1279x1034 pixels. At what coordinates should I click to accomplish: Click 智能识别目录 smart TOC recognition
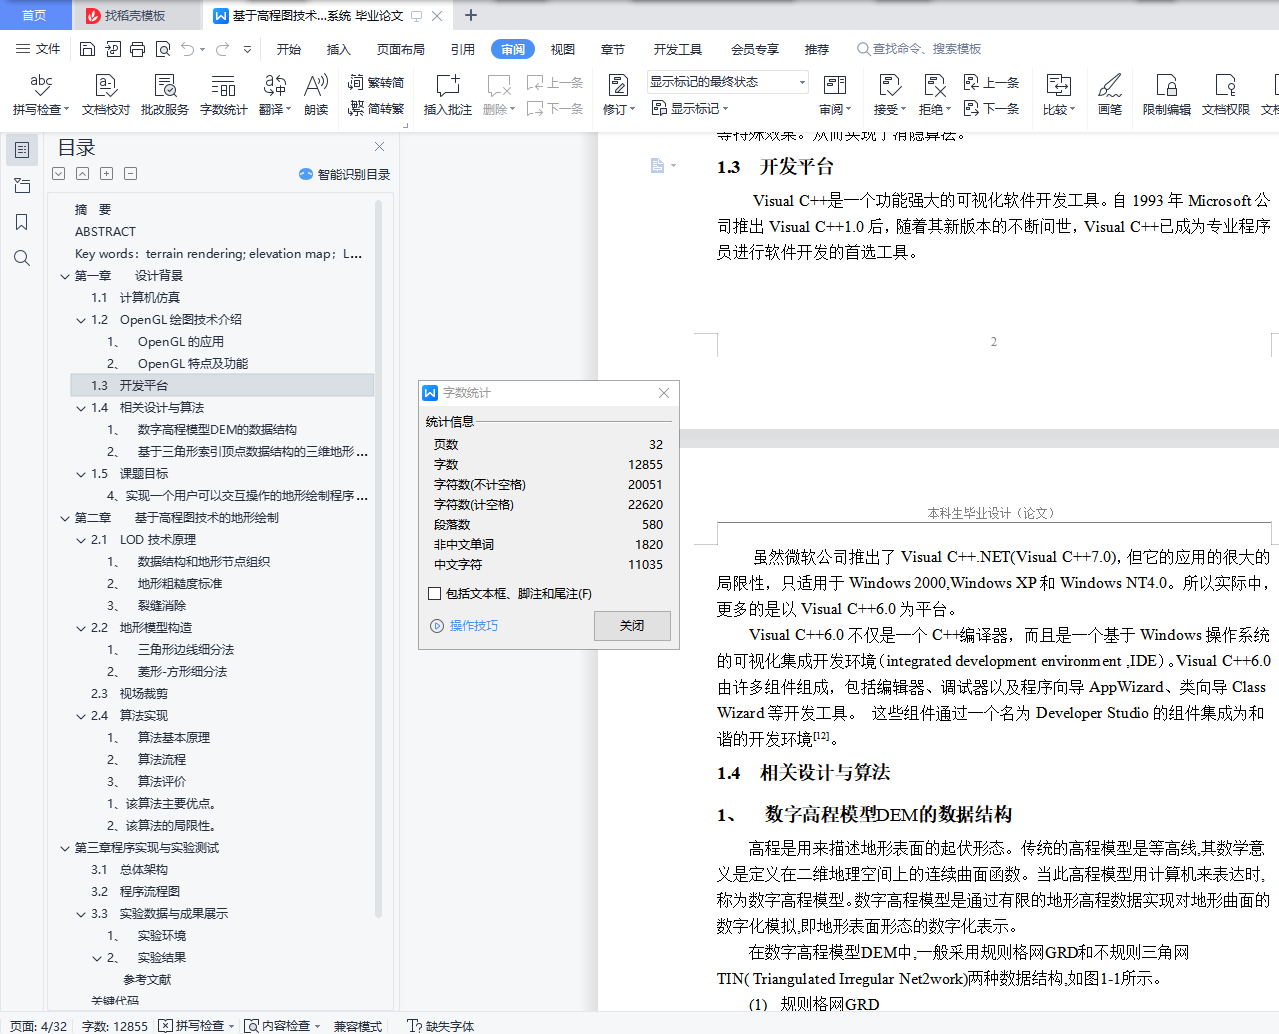tap(344, 174)
